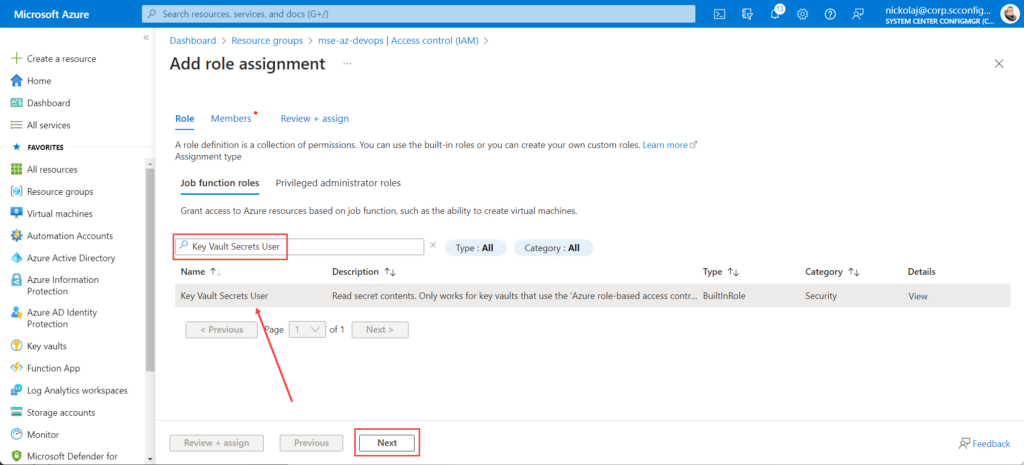
Task: Click the All services icon
Action: 17,125
